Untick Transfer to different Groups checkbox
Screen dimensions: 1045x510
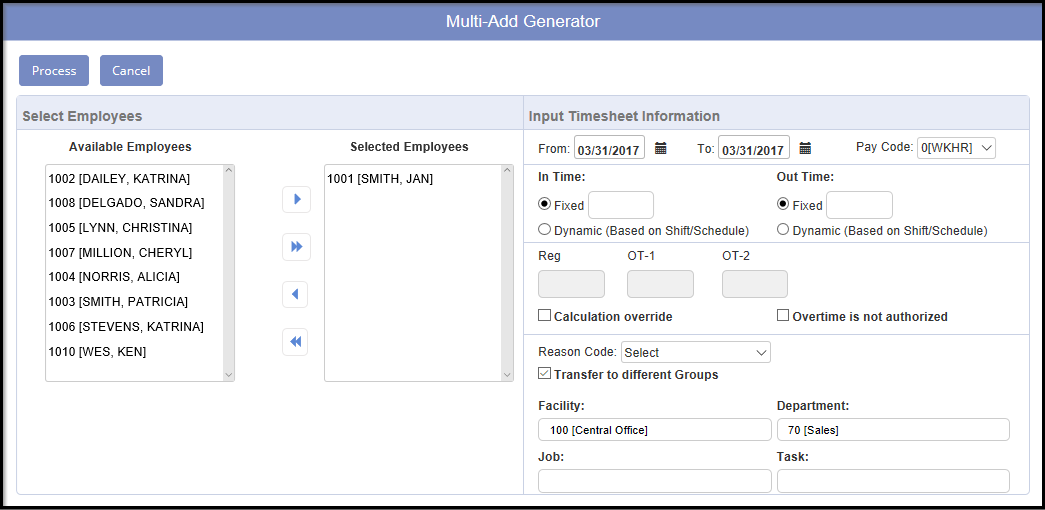(545, 374)
